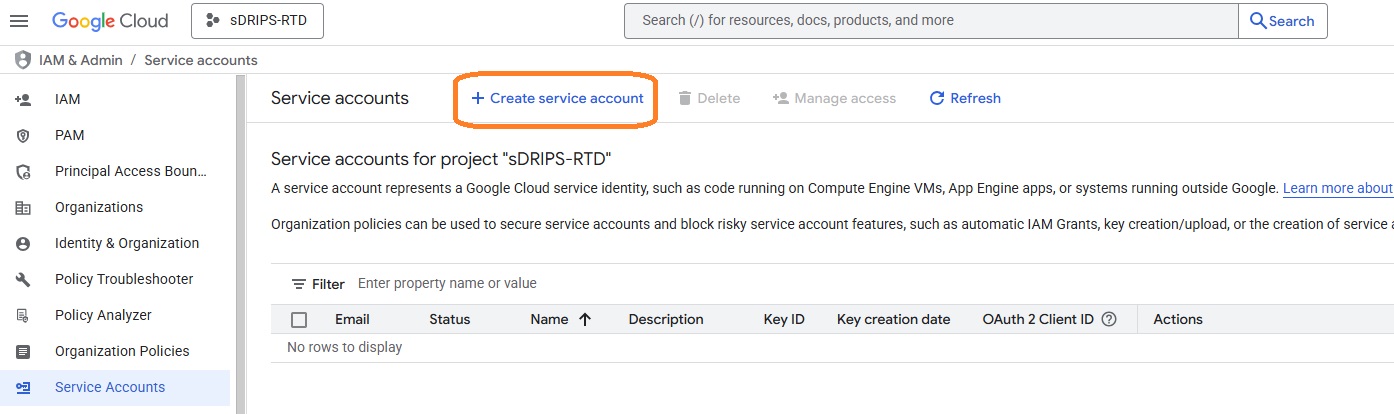
Task: Click the Google Cloud logo
Action: click(x=110, y=21)
